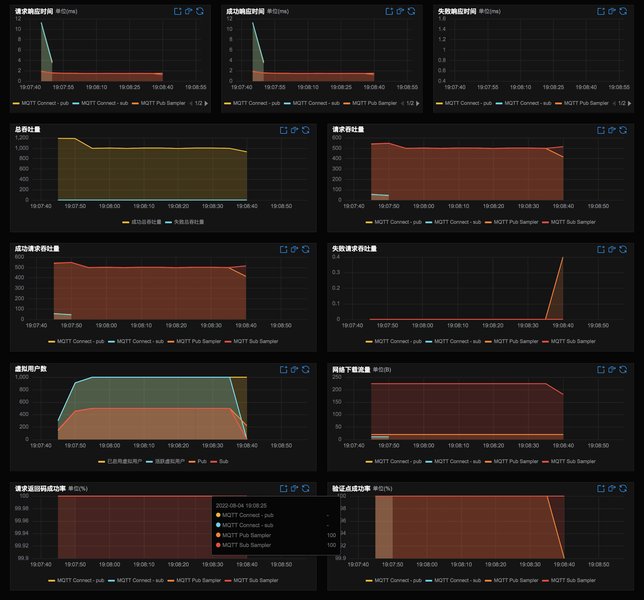Enlarge the 网络下载流量 chart panel
This screenshot has width=644, height=600.
tap(600, 370)
